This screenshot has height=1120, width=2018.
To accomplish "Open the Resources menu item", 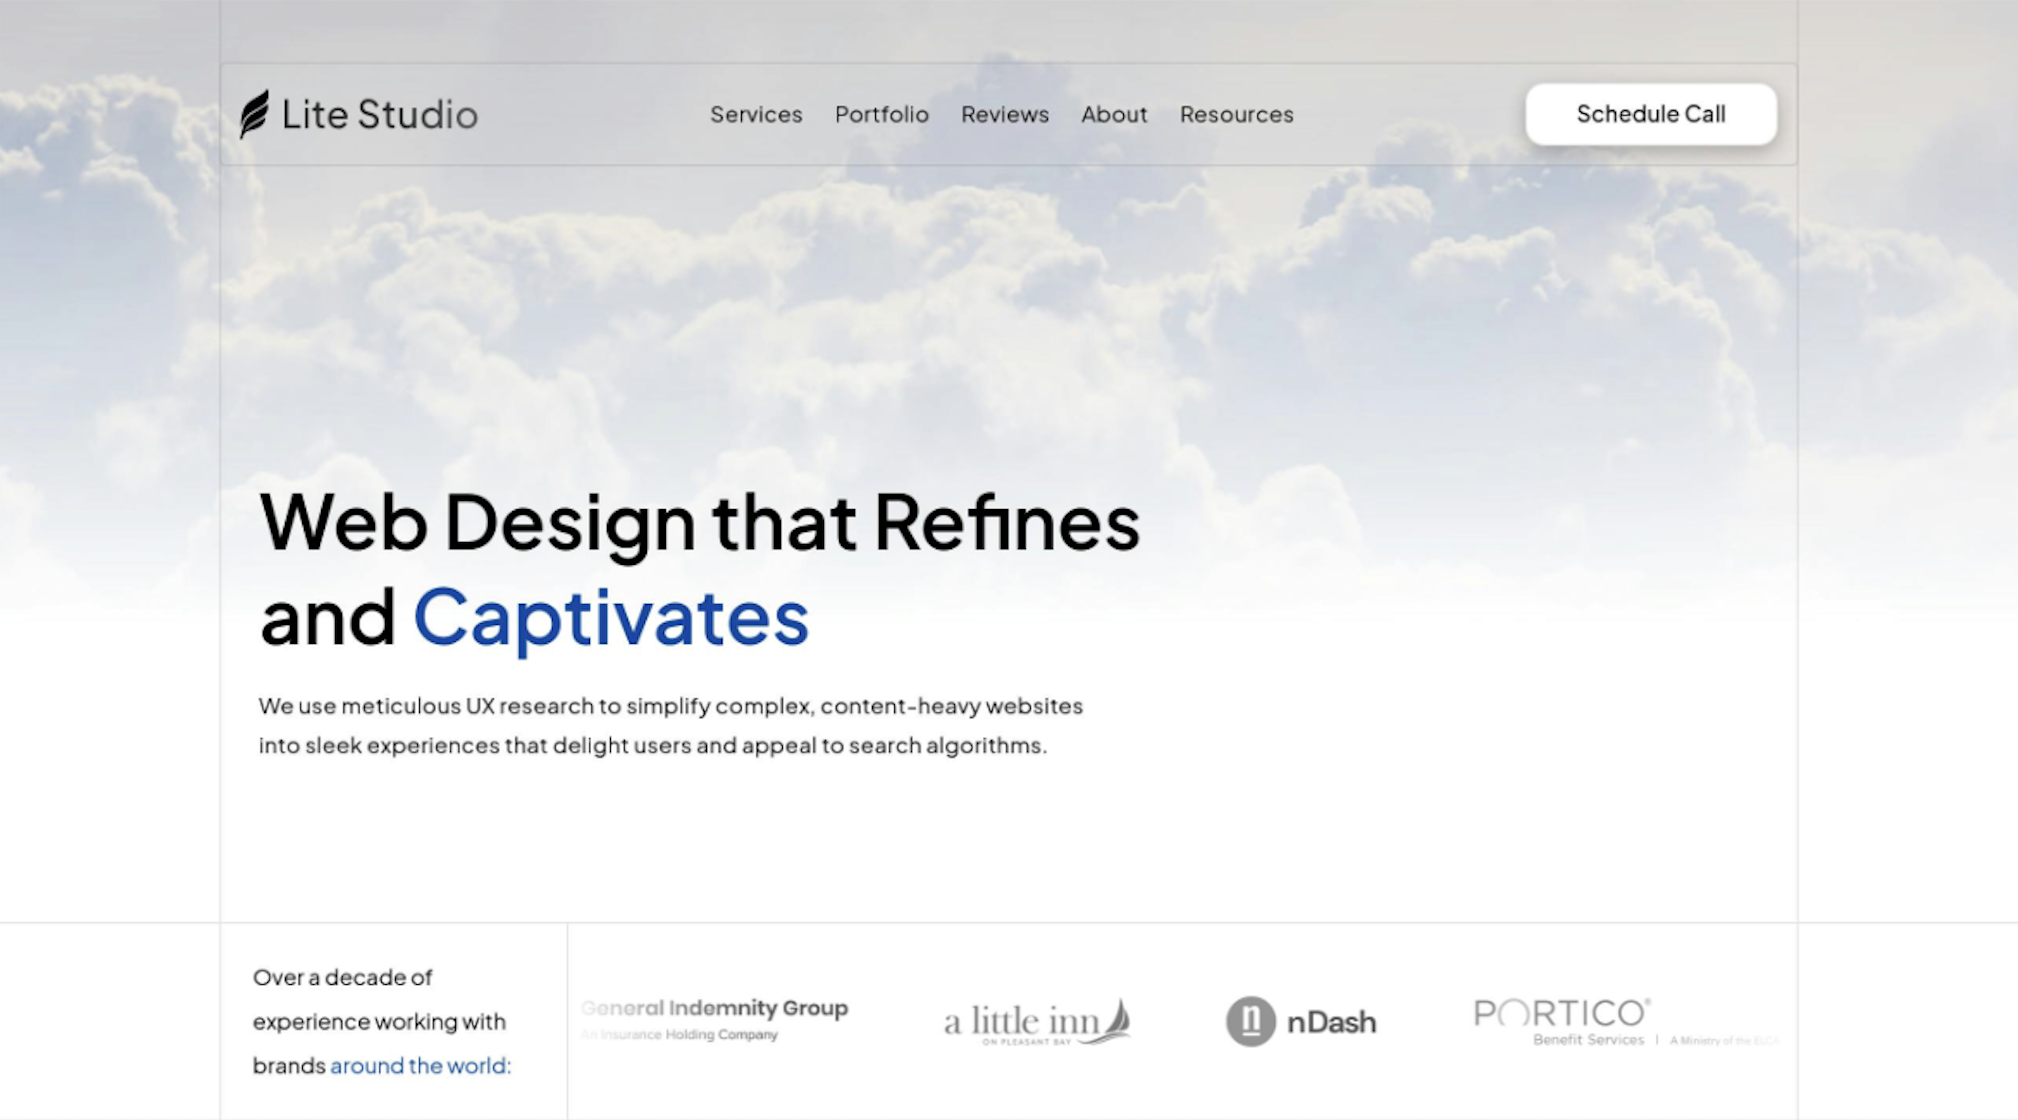I will [x=1236, y=115].
